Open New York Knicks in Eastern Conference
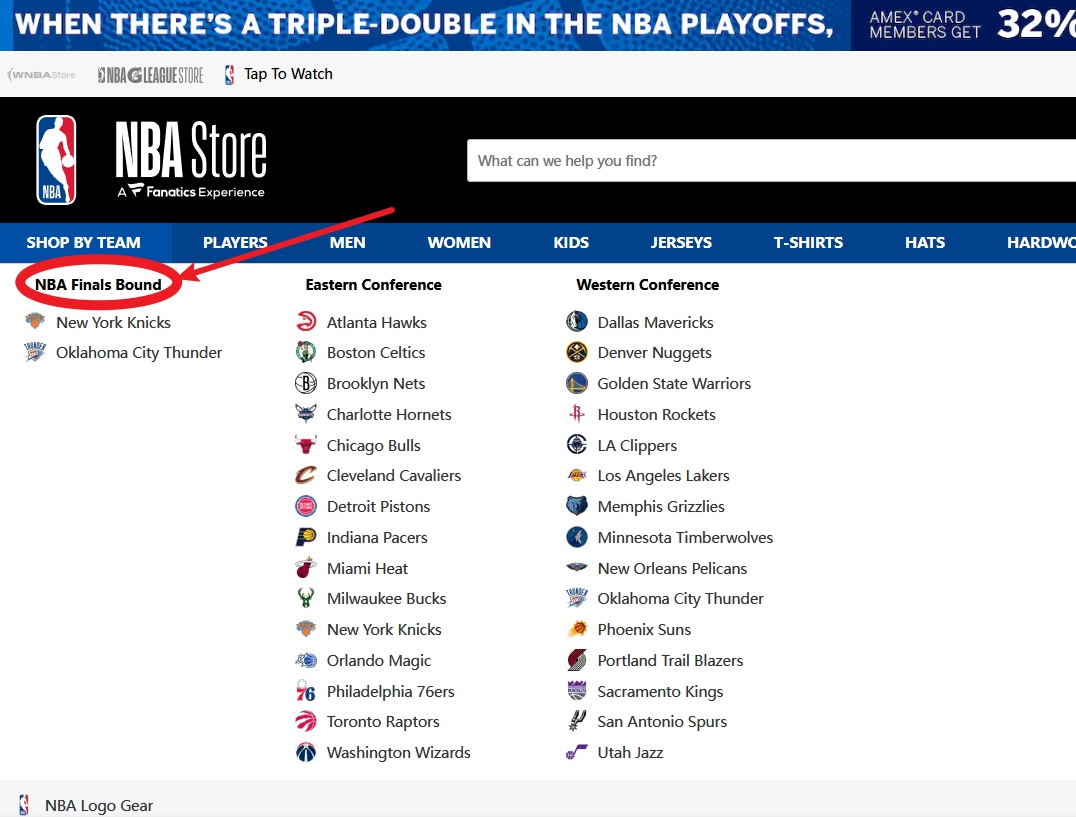1076x817 pixels. (384, 629)
